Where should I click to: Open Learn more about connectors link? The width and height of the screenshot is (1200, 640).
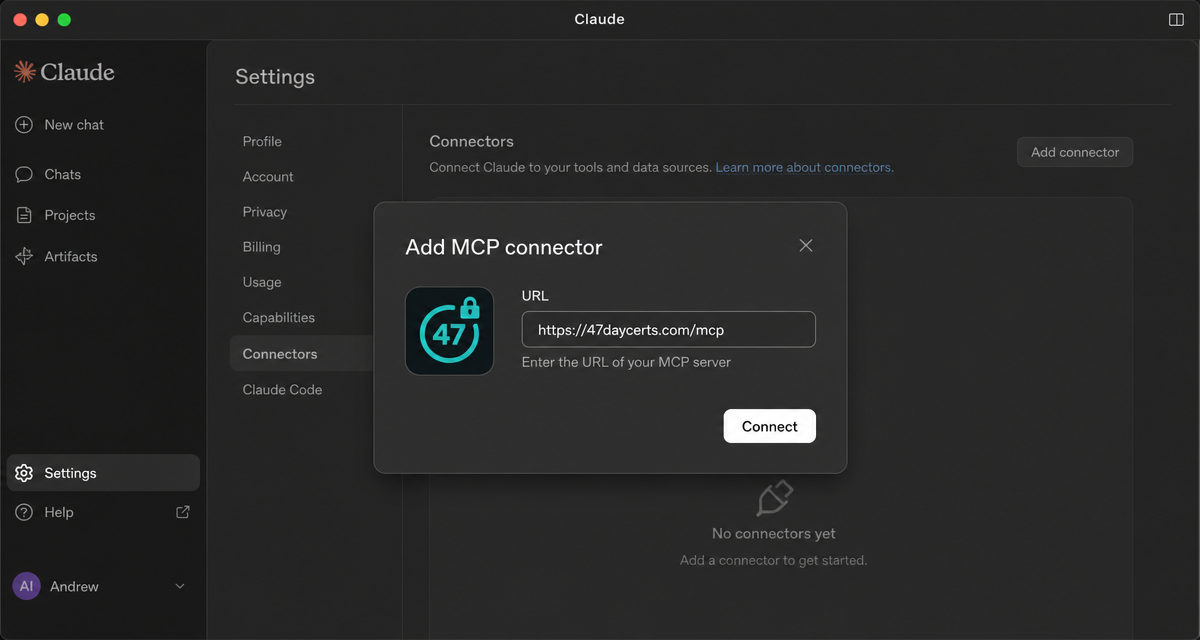(x=804, y=167)
